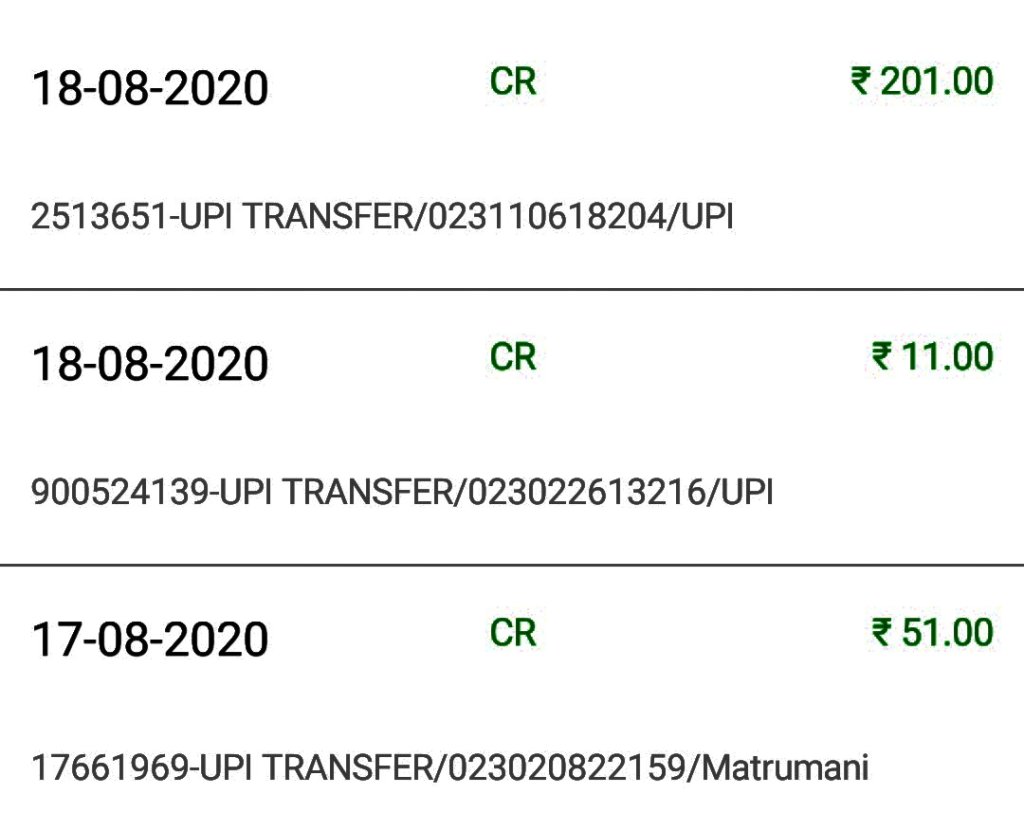The image size is (1024, 830).
Task: Click the rupee symbol beside 201.00
Action: 861,81
